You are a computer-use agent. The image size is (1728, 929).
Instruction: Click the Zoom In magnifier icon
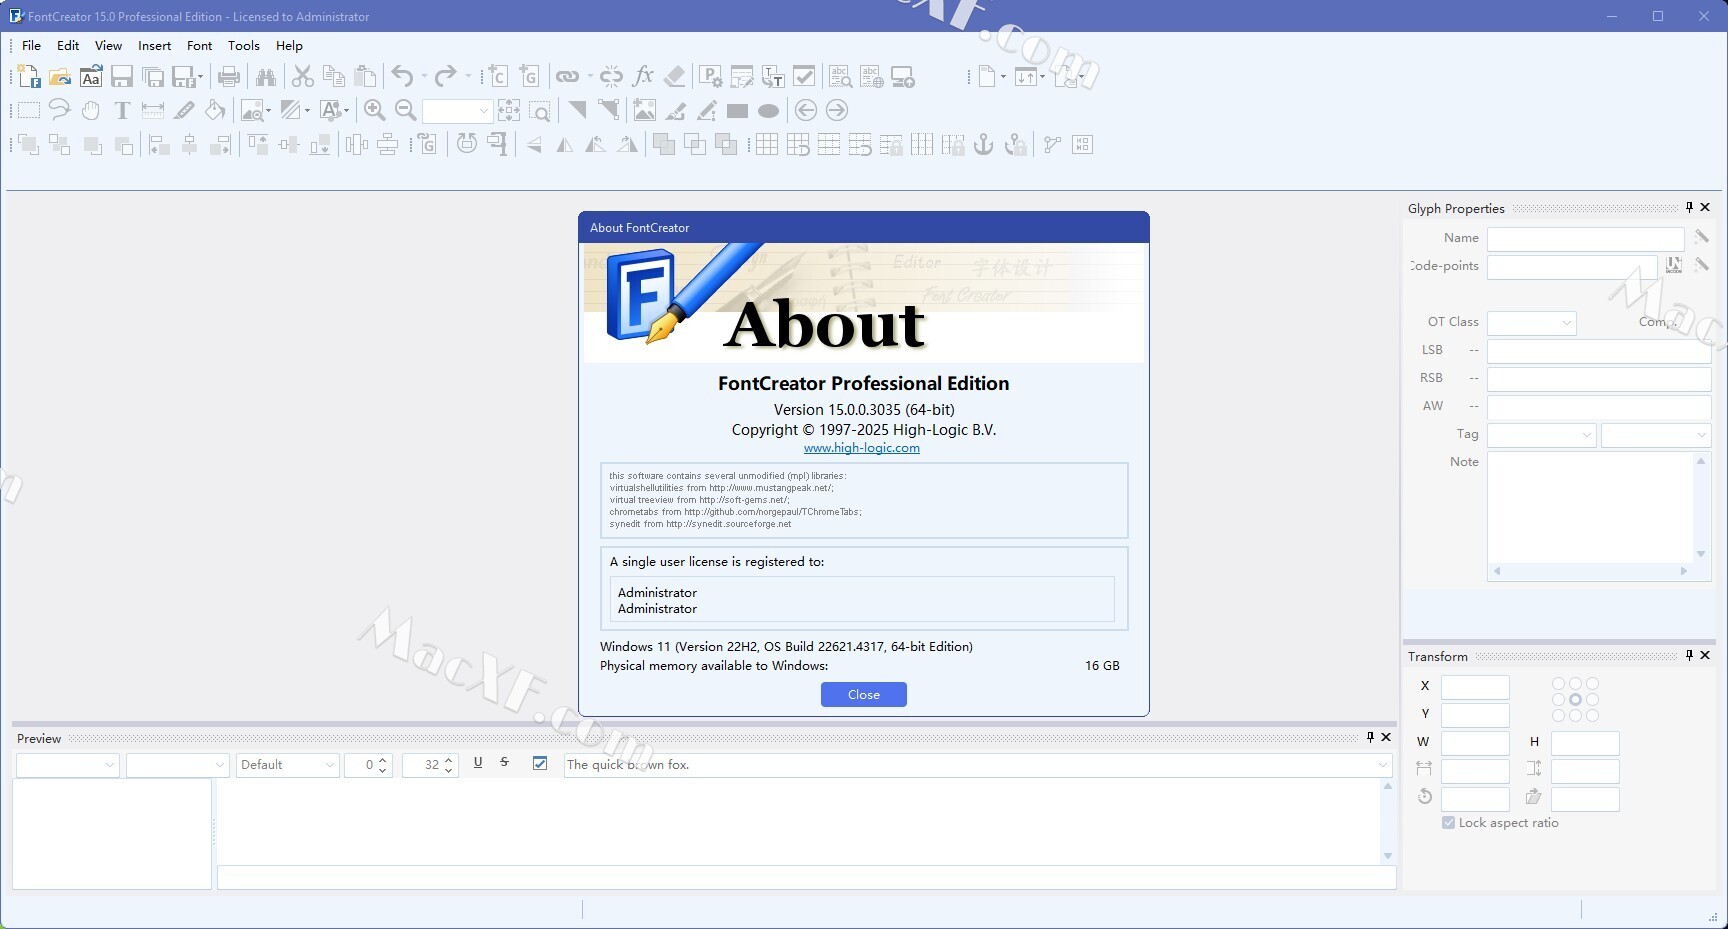coord(375,111)
